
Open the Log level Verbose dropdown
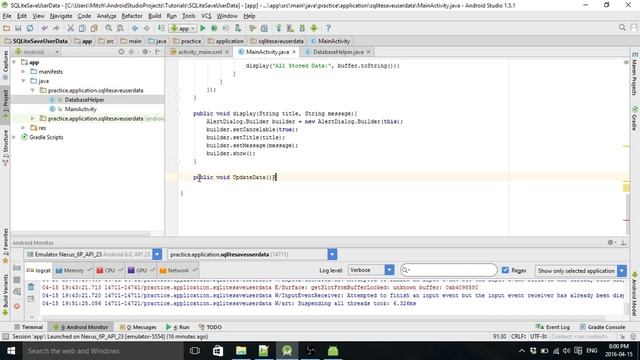click(371, 270)
